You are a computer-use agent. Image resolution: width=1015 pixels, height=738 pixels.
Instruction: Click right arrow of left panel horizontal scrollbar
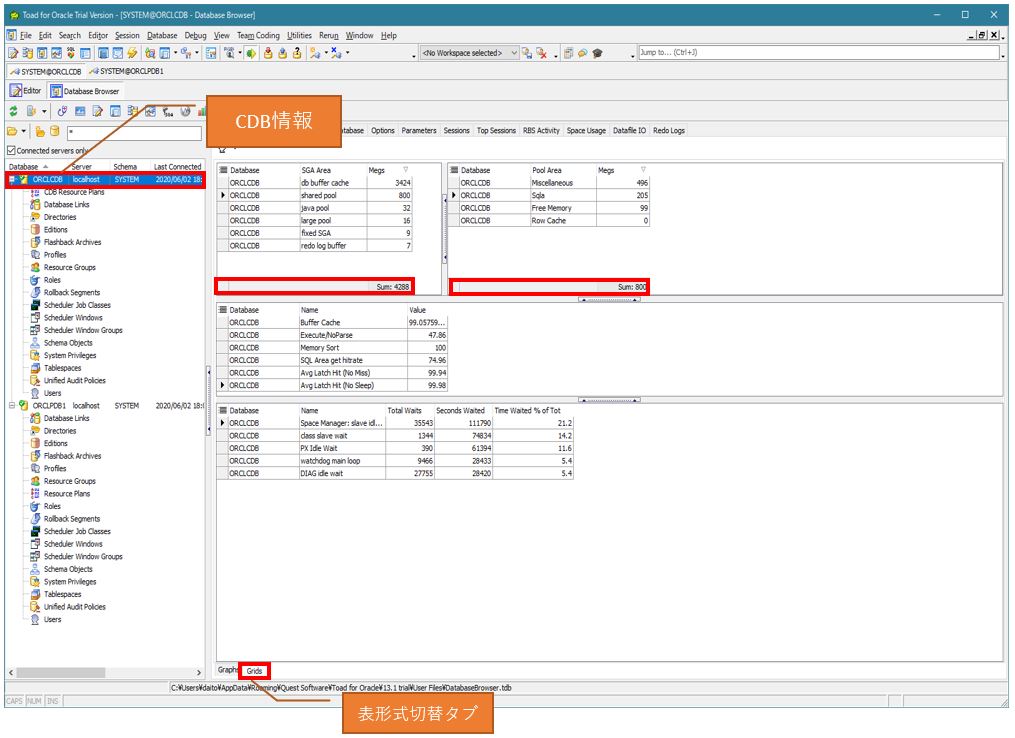click(199, 673)
